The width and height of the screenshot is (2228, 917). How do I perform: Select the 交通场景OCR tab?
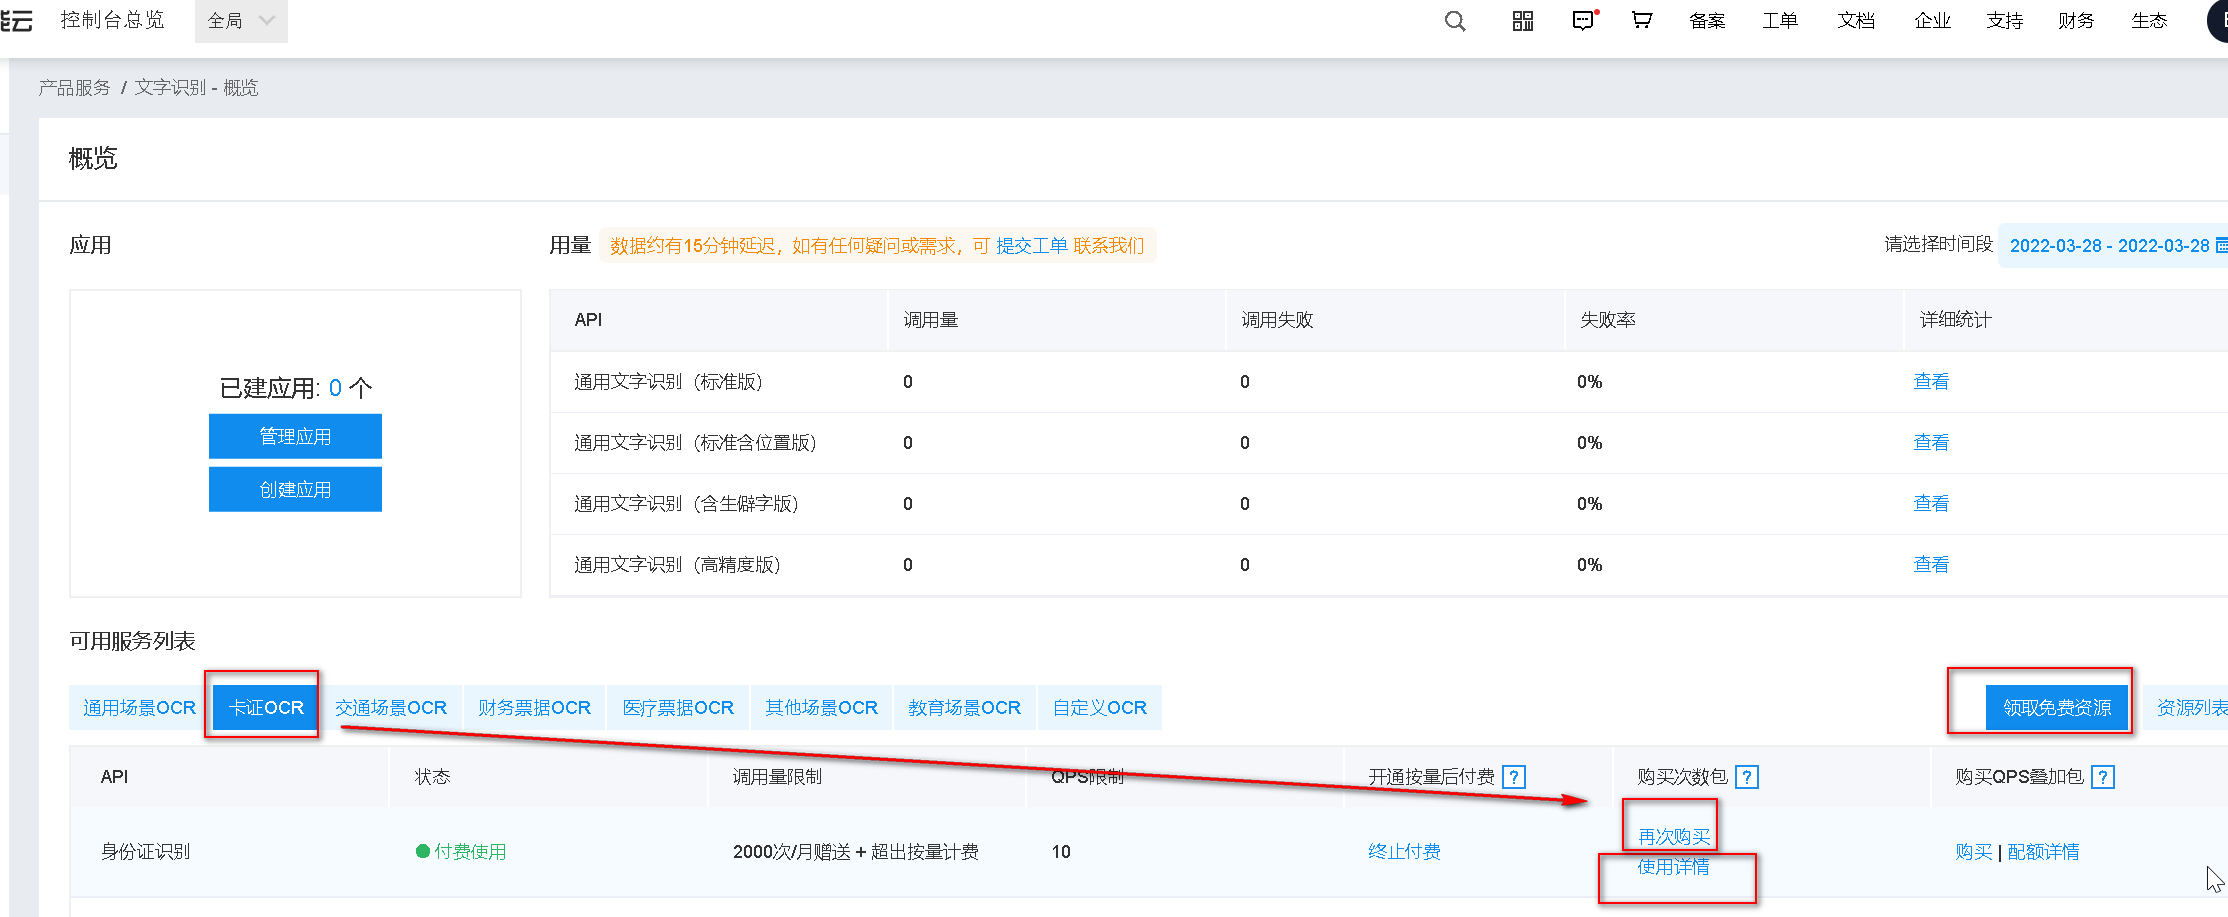point(391,708)
